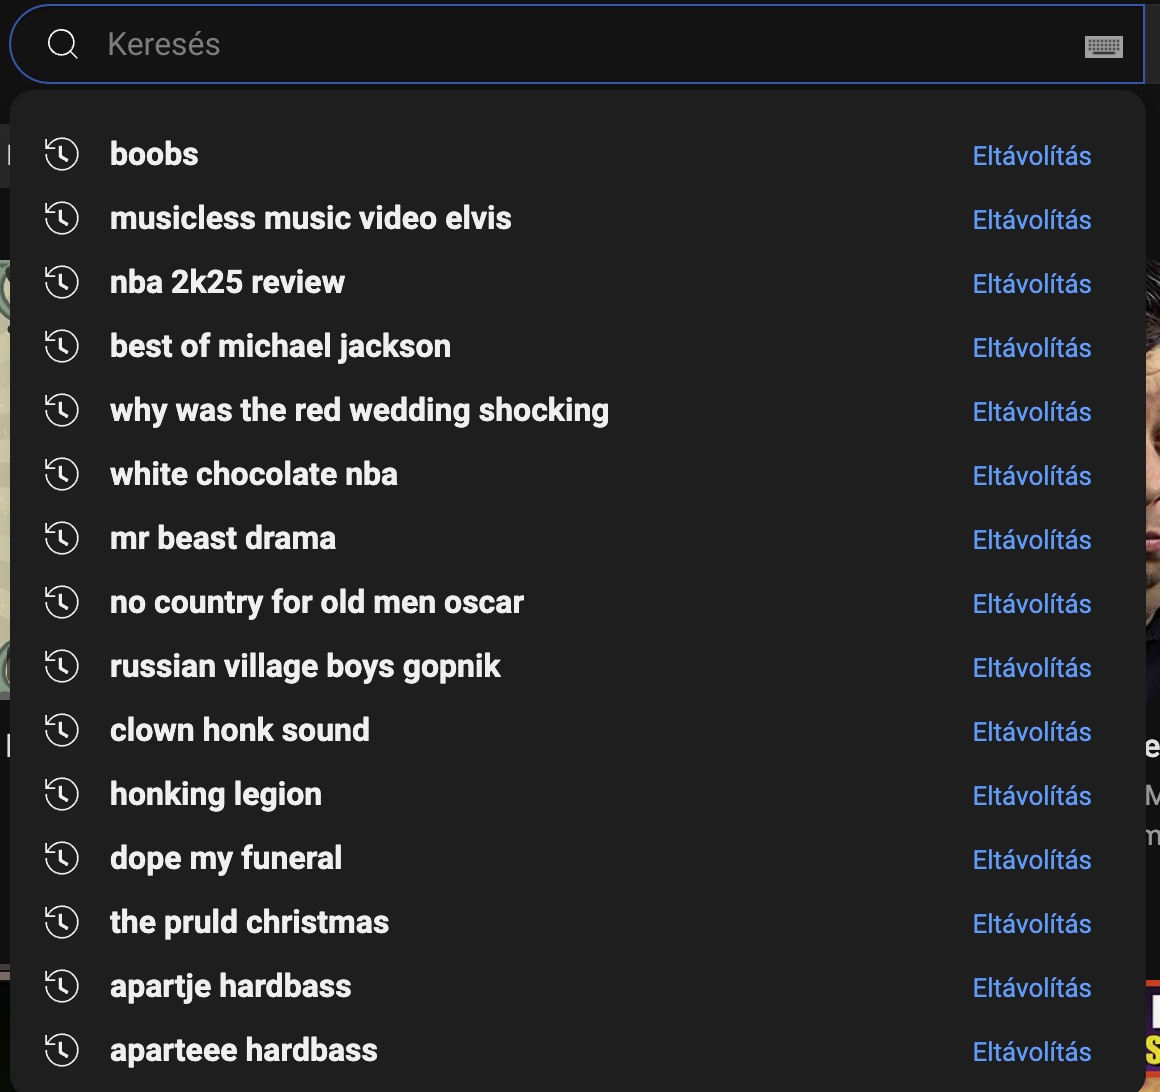Click history icon beside 'dope my funeral'
This screenshot has width=1160, height=1092.
pos(62,858)
